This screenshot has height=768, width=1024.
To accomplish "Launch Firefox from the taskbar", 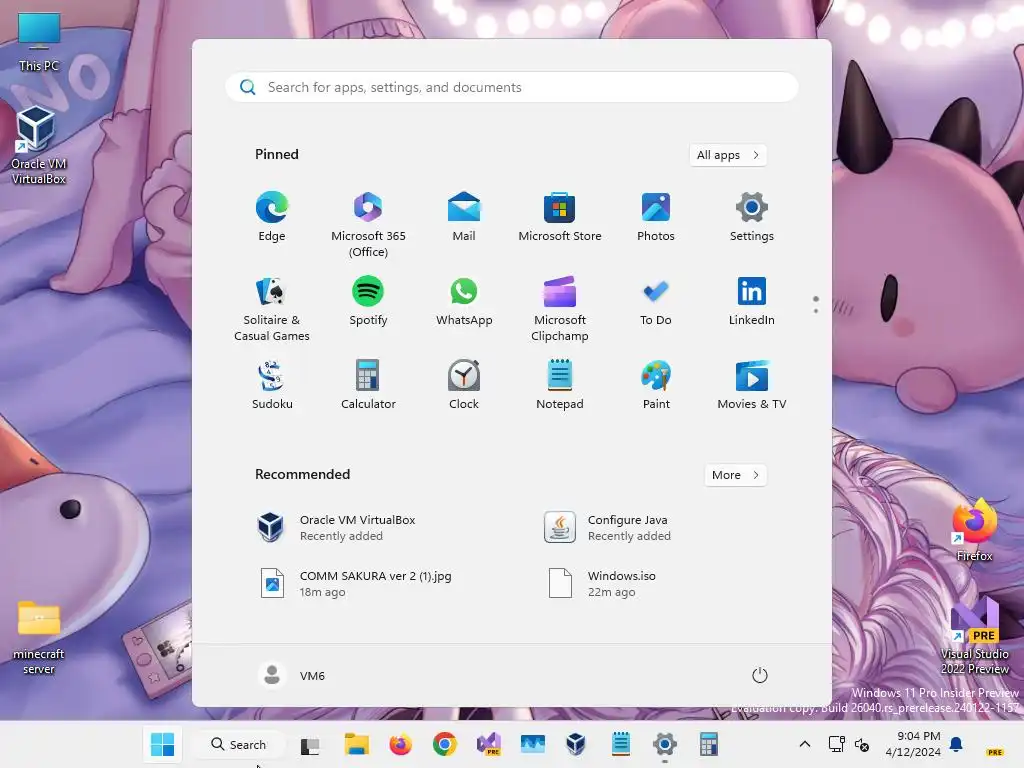I will (400, 744).
